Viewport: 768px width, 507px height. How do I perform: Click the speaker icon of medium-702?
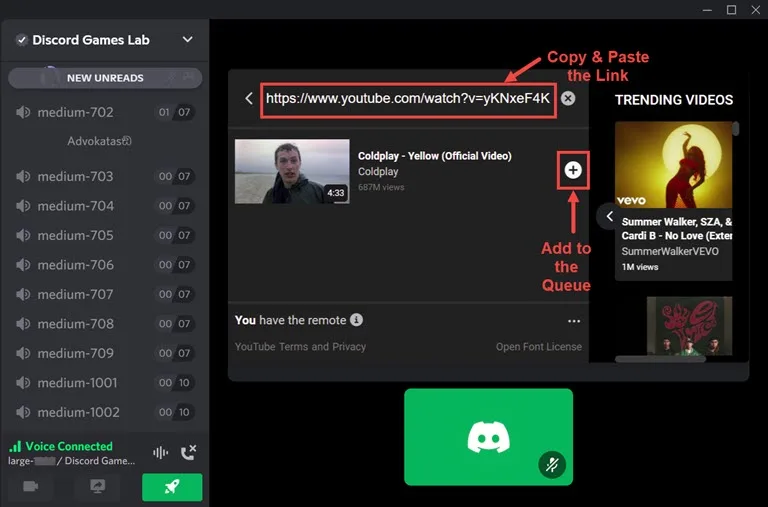click(x=23, y=112)
